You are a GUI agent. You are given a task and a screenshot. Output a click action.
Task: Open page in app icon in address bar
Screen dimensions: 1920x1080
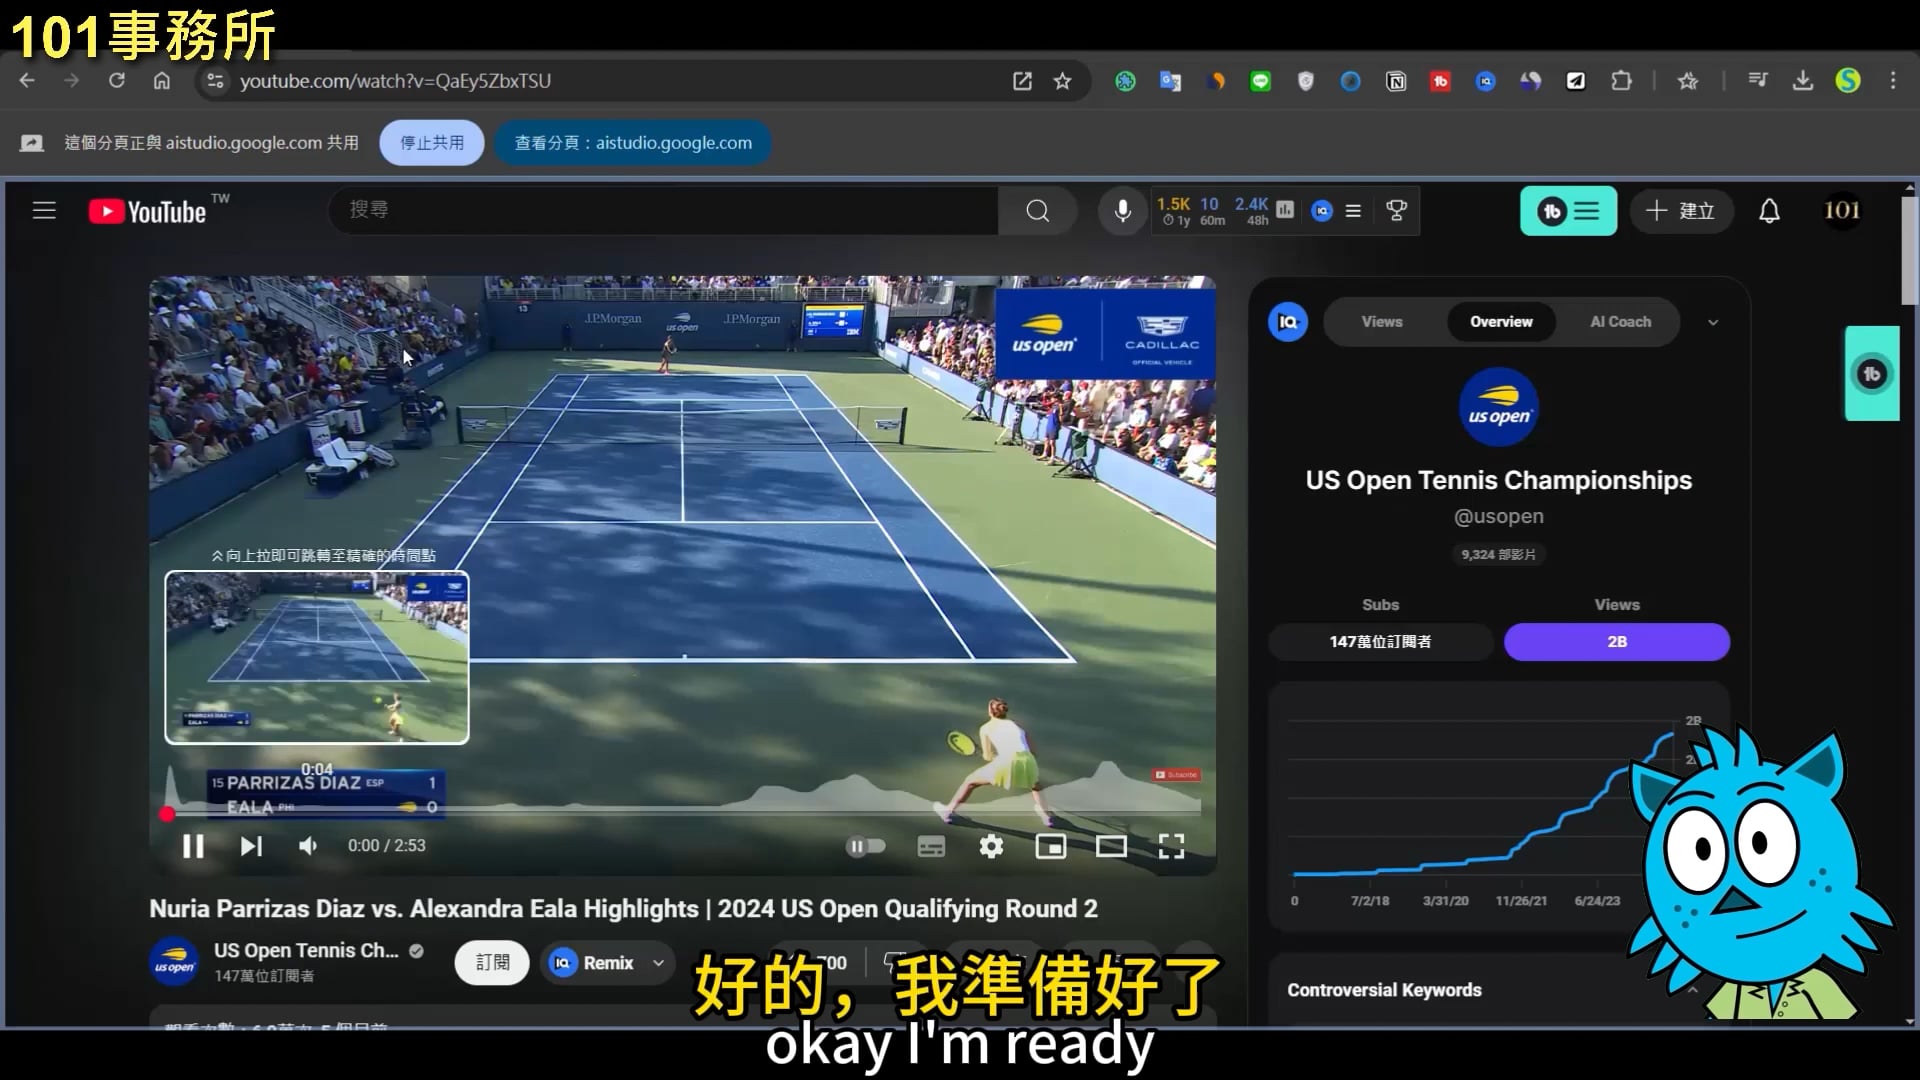click(x=1022, y=81)
